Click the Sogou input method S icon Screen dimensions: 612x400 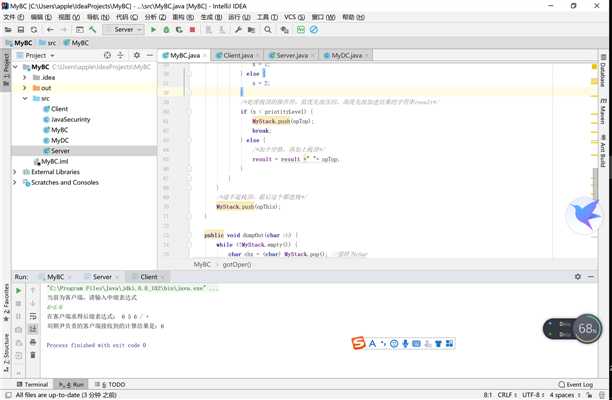[x=358, y=343]
